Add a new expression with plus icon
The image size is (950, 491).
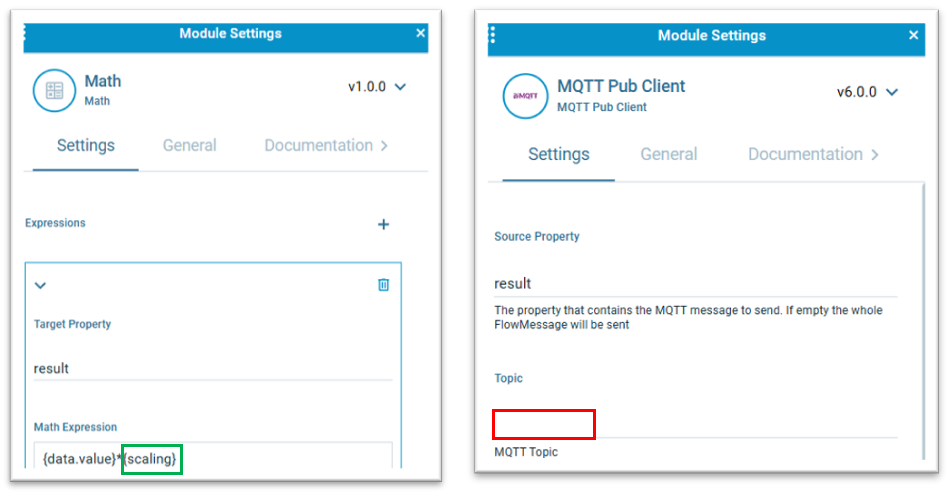coord(384,224)
